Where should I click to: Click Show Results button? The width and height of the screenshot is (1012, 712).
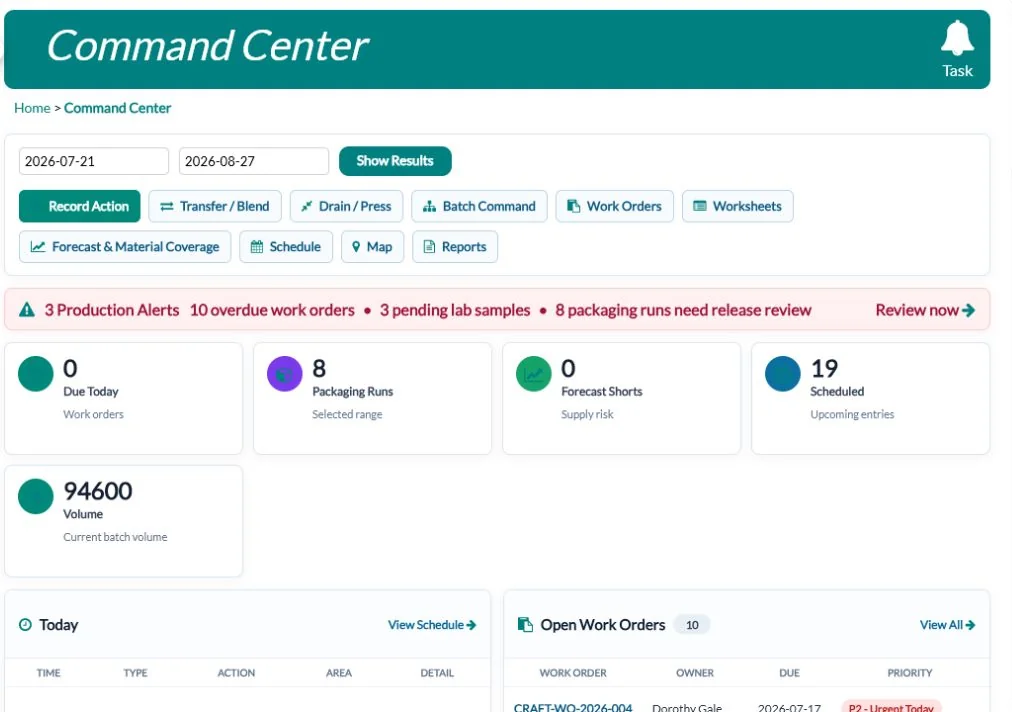click(395, 161)
